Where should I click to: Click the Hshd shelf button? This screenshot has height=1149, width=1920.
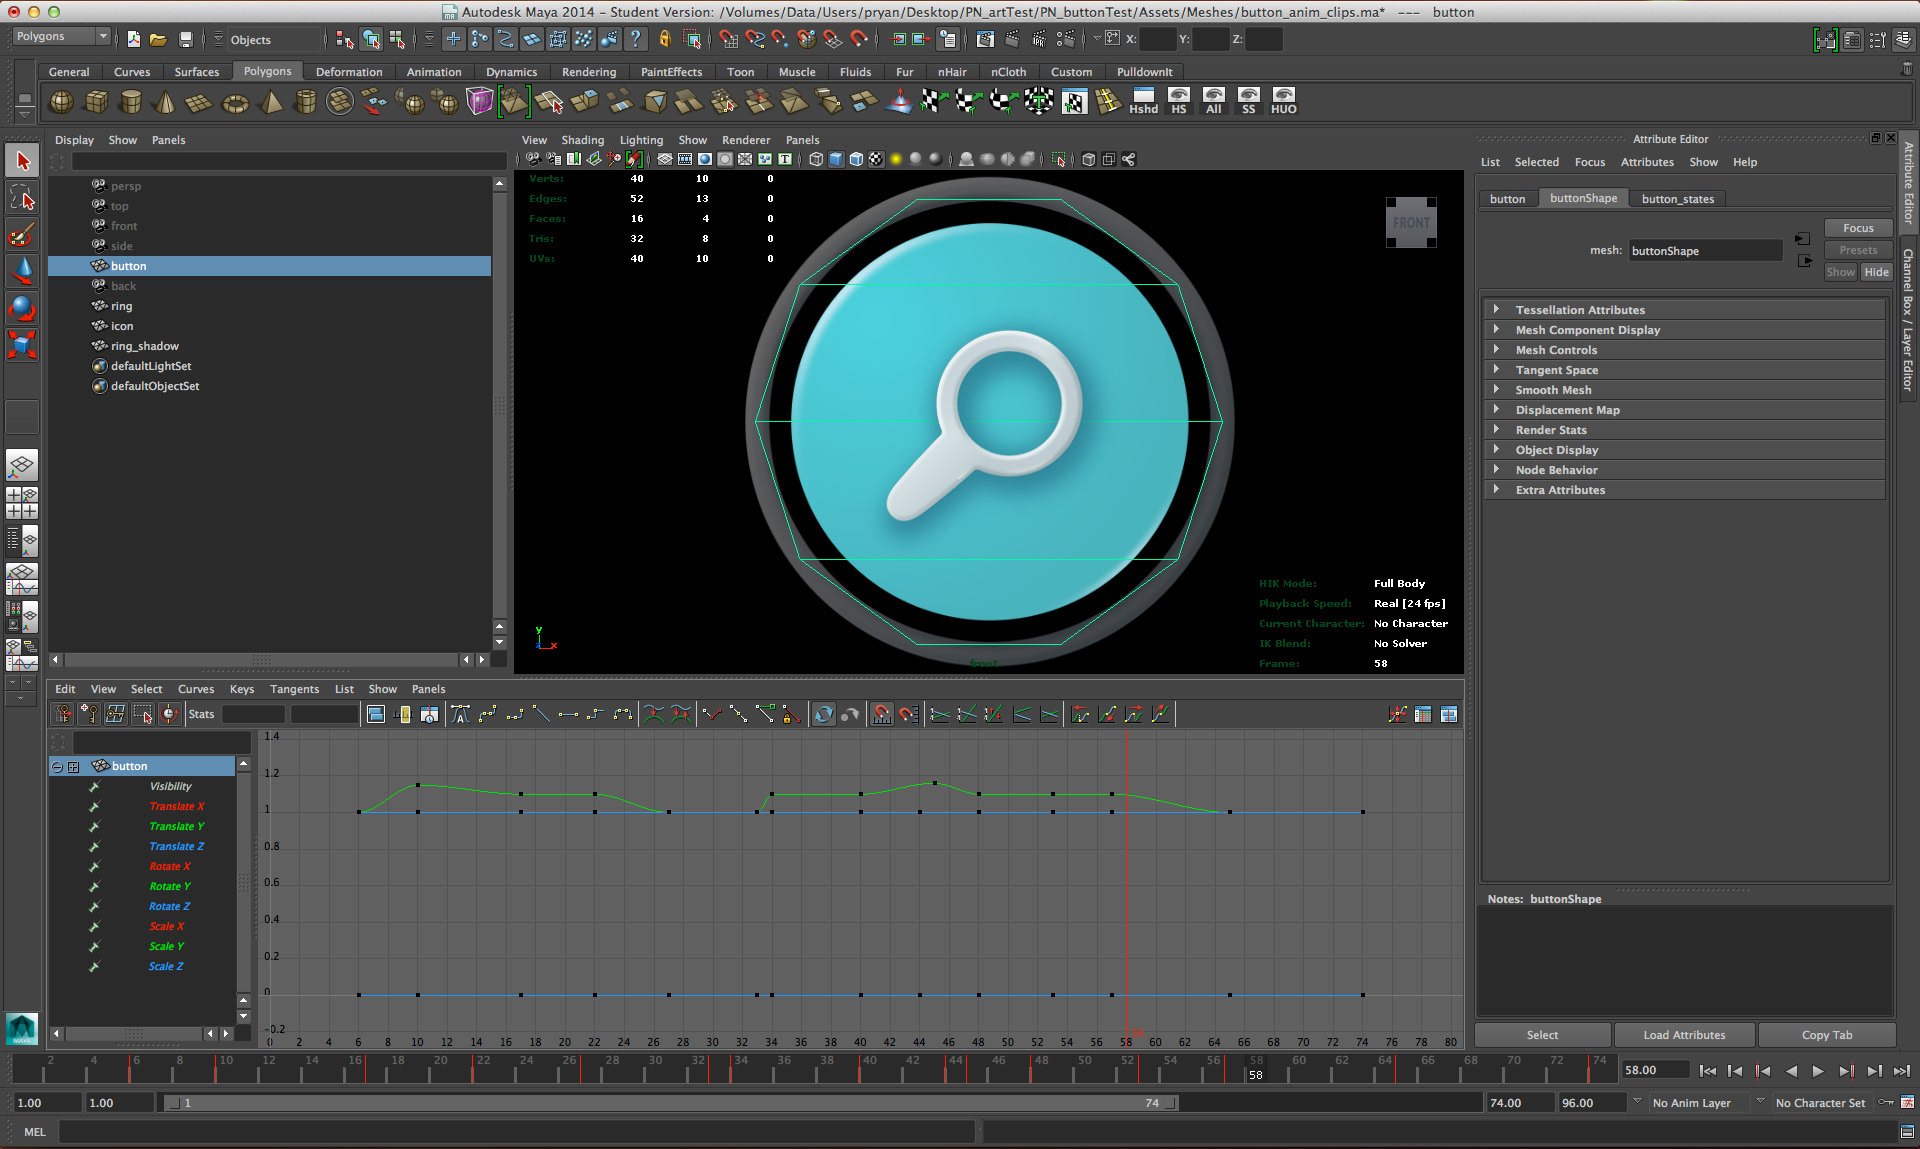1143,101
